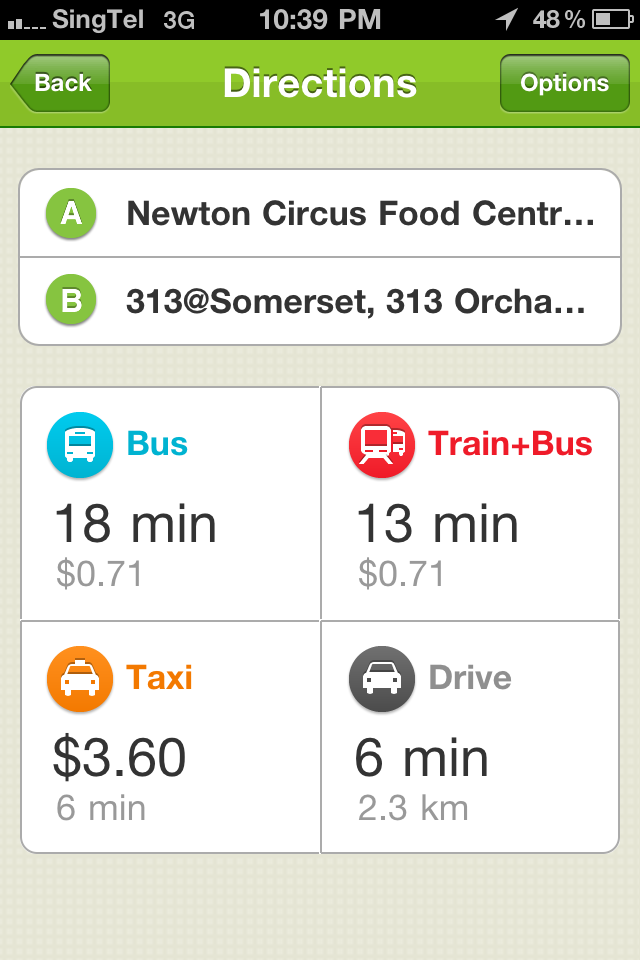Tap the red Train+Bus icon
Screen dimensions: 640x960
click(x=382, y=444)
